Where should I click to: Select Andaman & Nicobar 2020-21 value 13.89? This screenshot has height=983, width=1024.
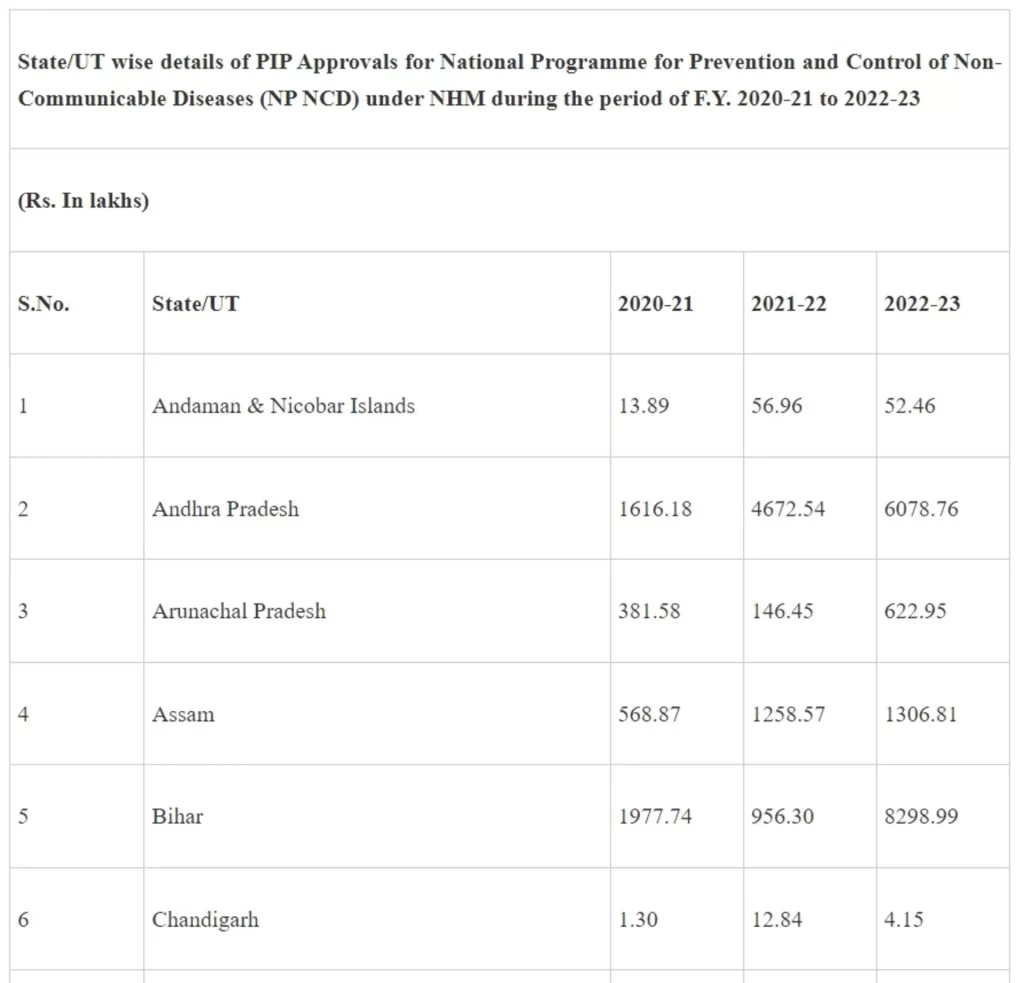(x=643, y=406)
